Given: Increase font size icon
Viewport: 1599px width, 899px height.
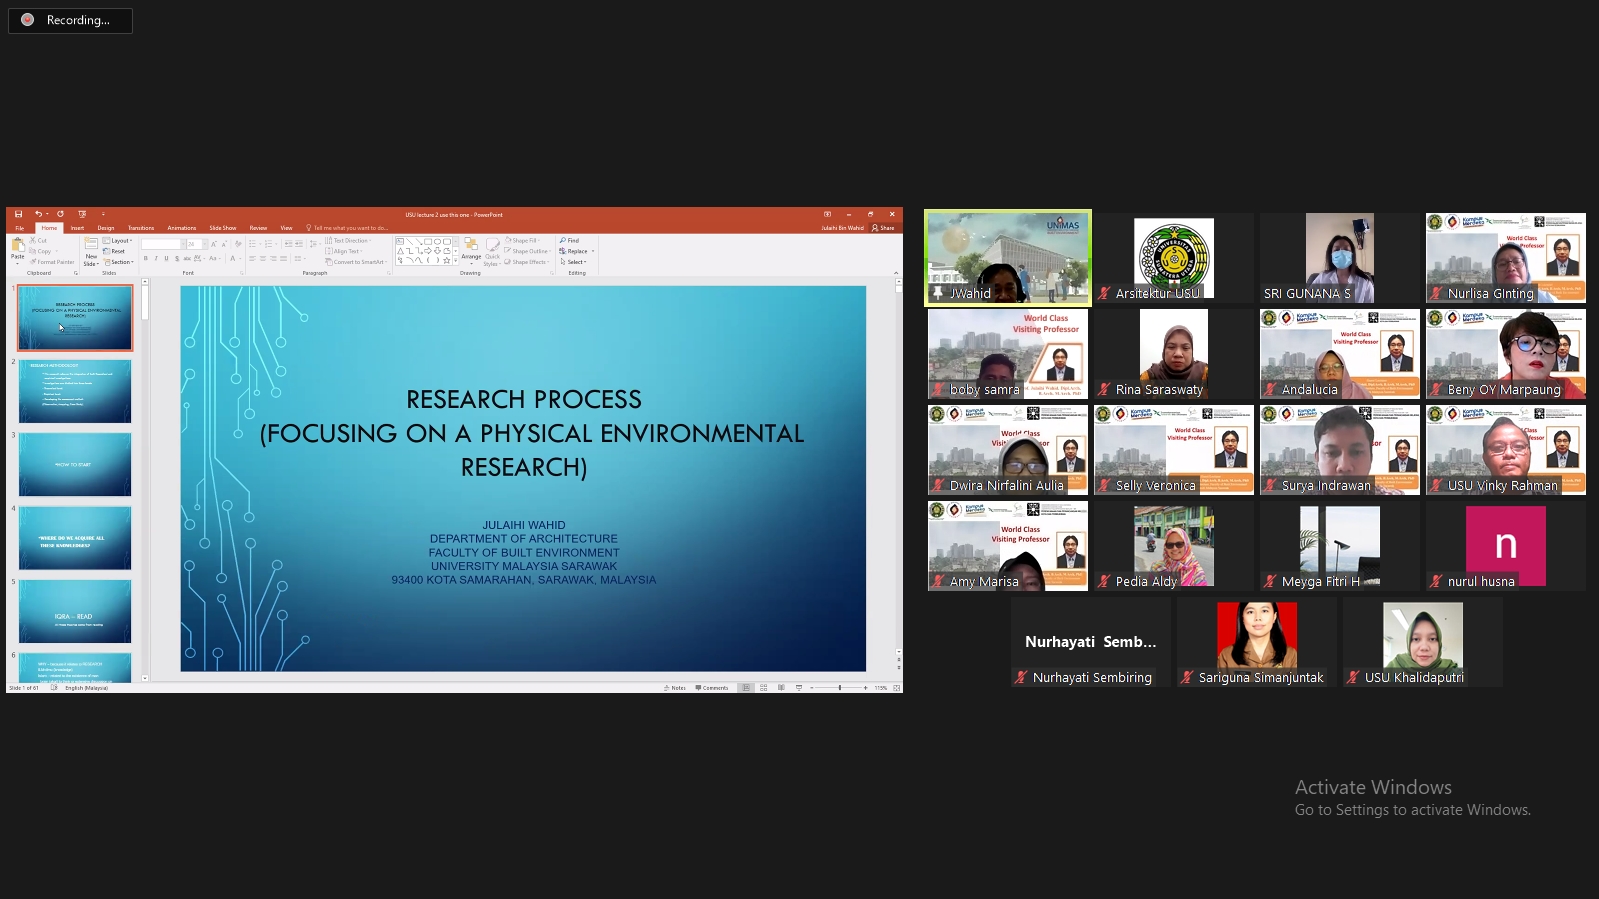Looking at the screenshot, I should [x=213, y=244].
